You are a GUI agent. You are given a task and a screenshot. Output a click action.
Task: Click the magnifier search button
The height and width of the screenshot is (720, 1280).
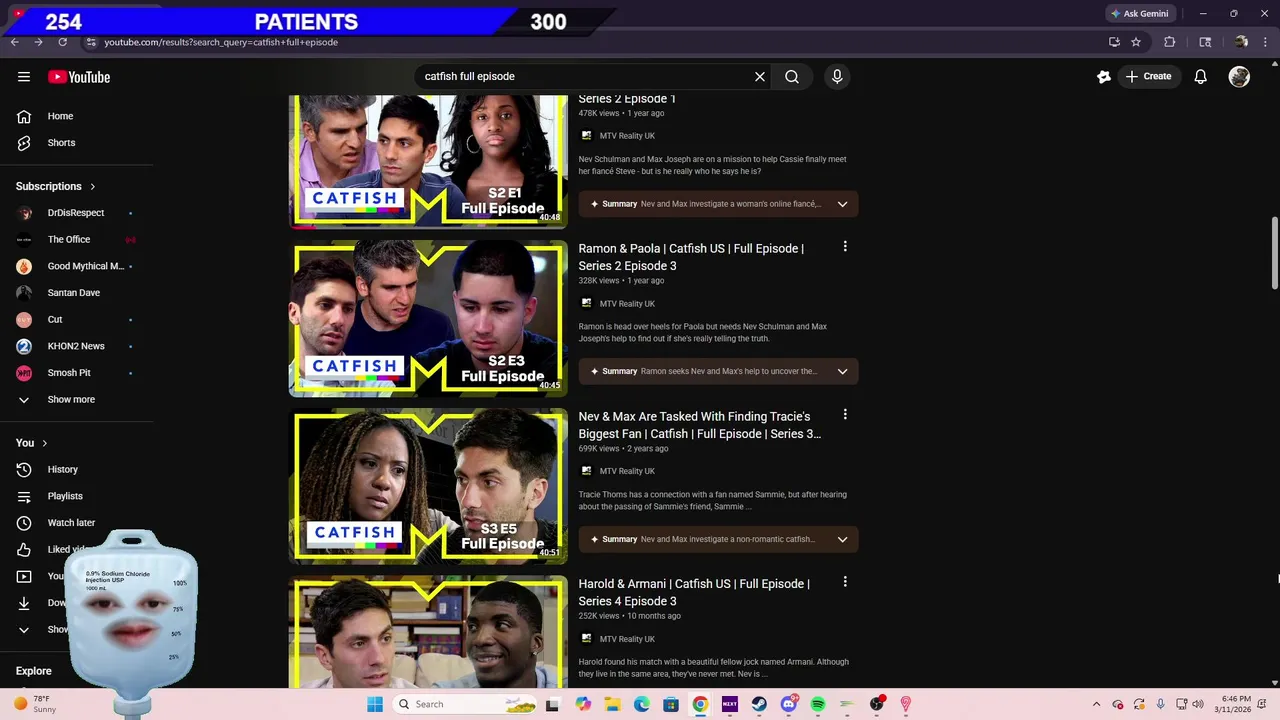click(x=792, y=76)
